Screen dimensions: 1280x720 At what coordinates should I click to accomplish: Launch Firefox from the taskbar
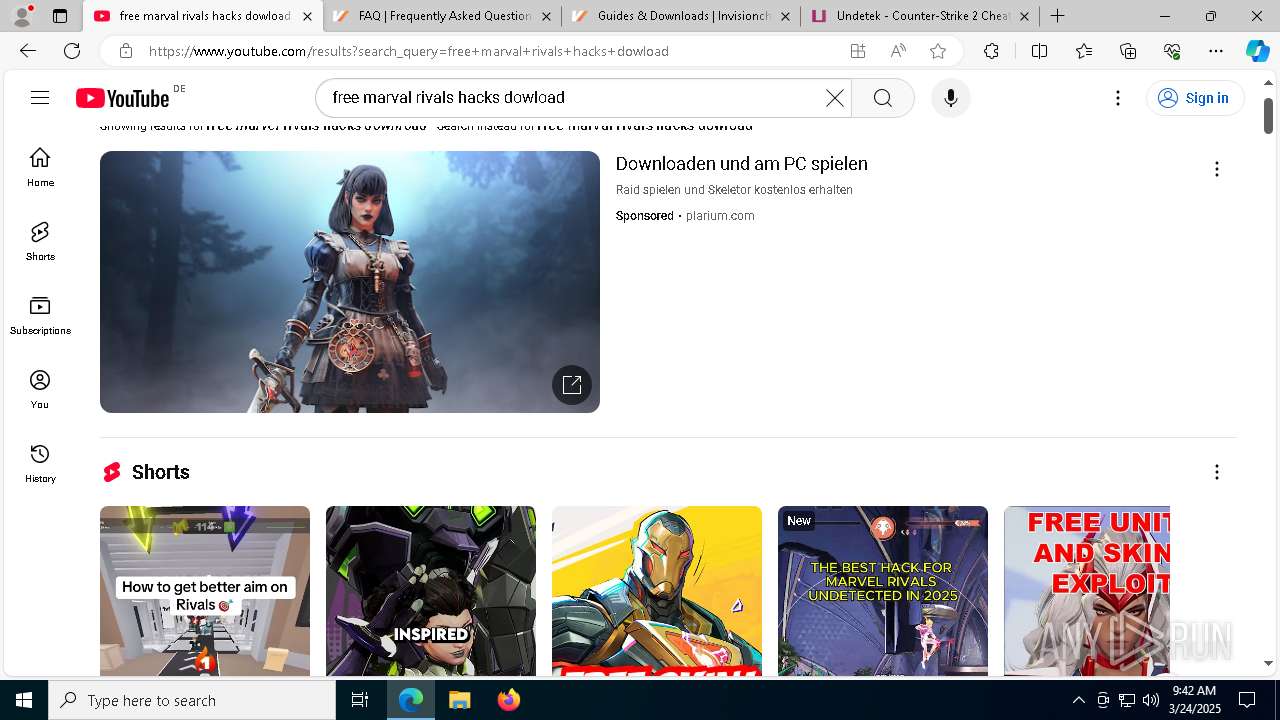click(508, 700)
